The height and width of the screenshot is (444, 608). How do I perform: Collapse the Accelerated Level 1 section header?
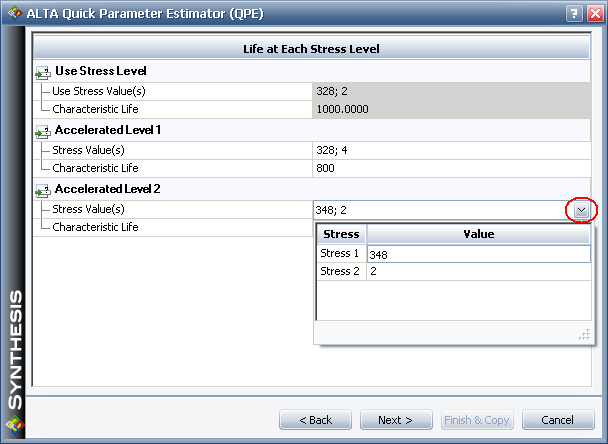click(107, 131)
